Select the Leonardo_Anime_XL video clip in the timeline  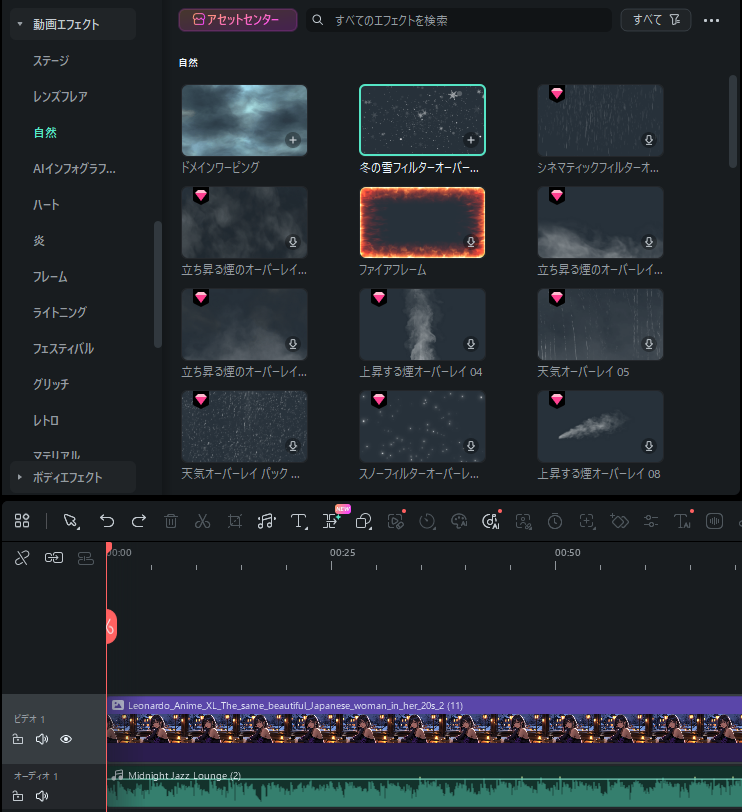pos(424,729)
